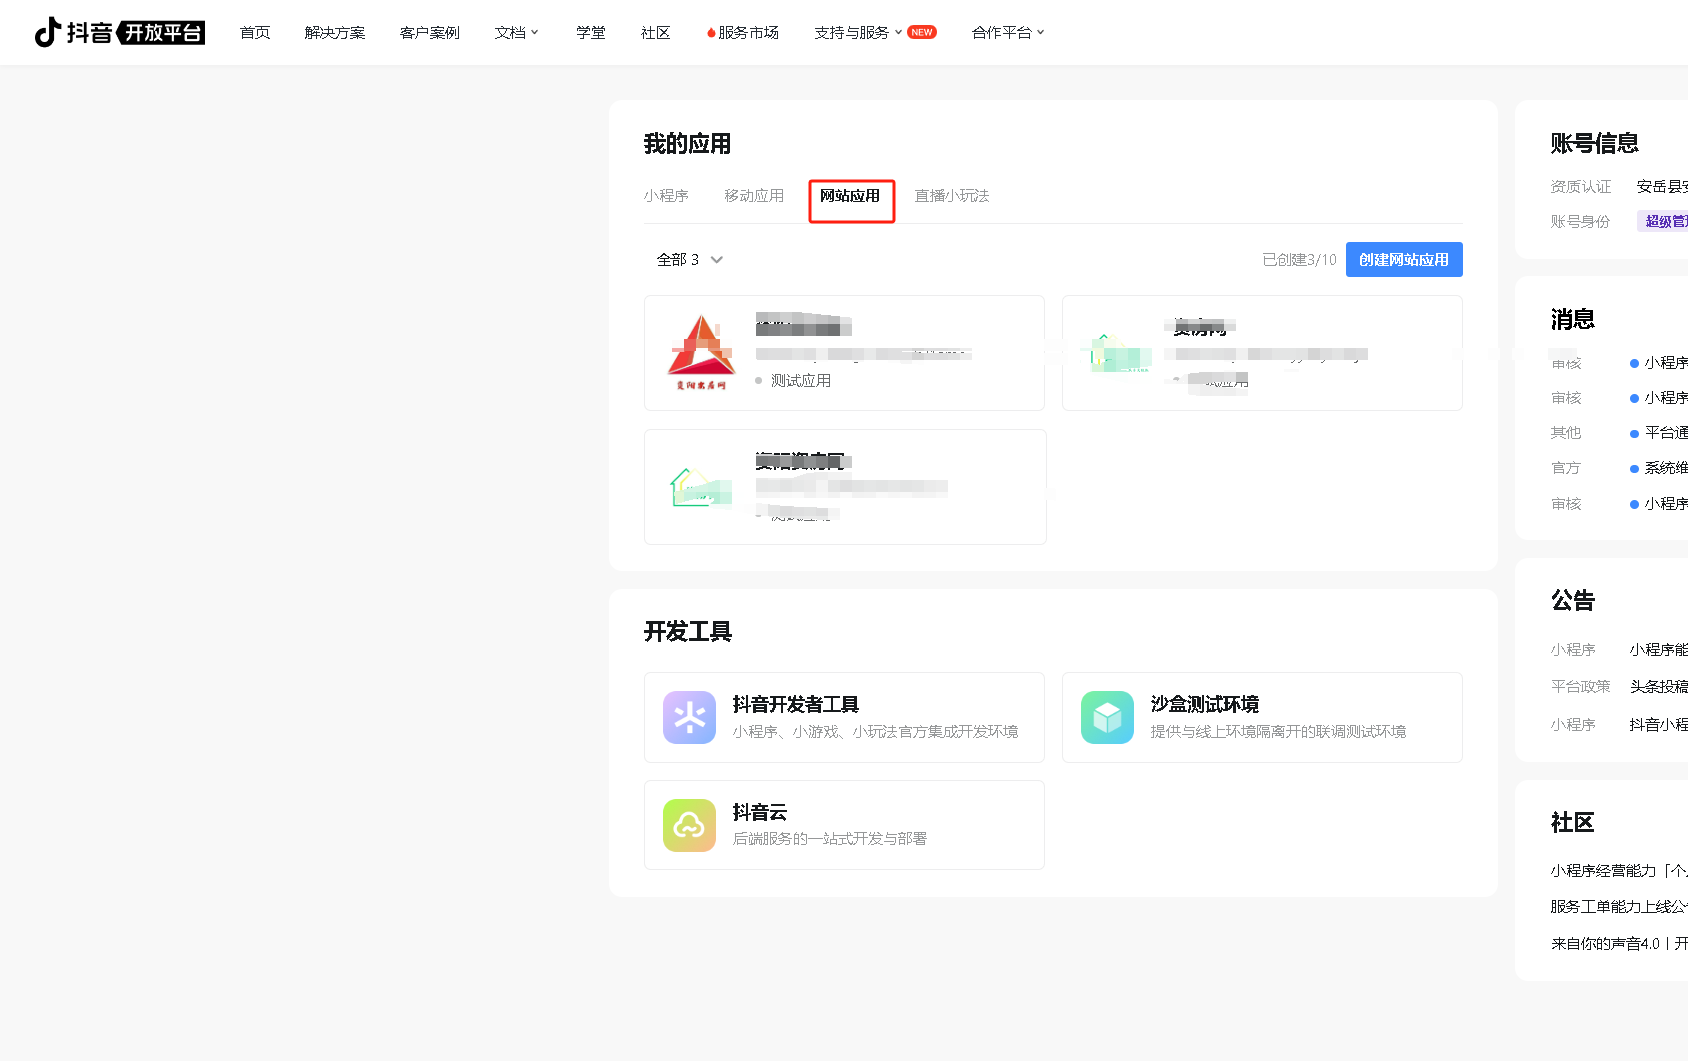The image size is (1688, 1061).
Task: Open the 合作平台 dropdown
Action: click(x=1007, y=33)
